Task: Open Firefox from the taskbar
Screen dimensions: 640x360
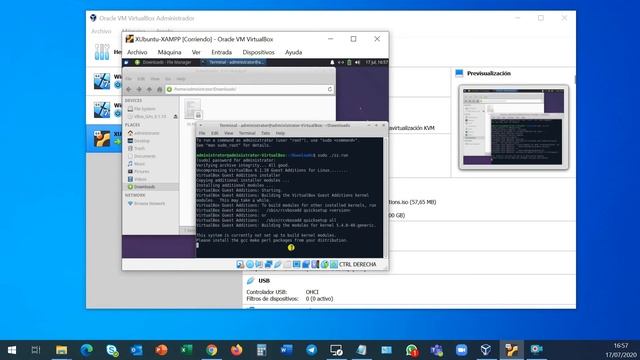Action: pos(236,350)
